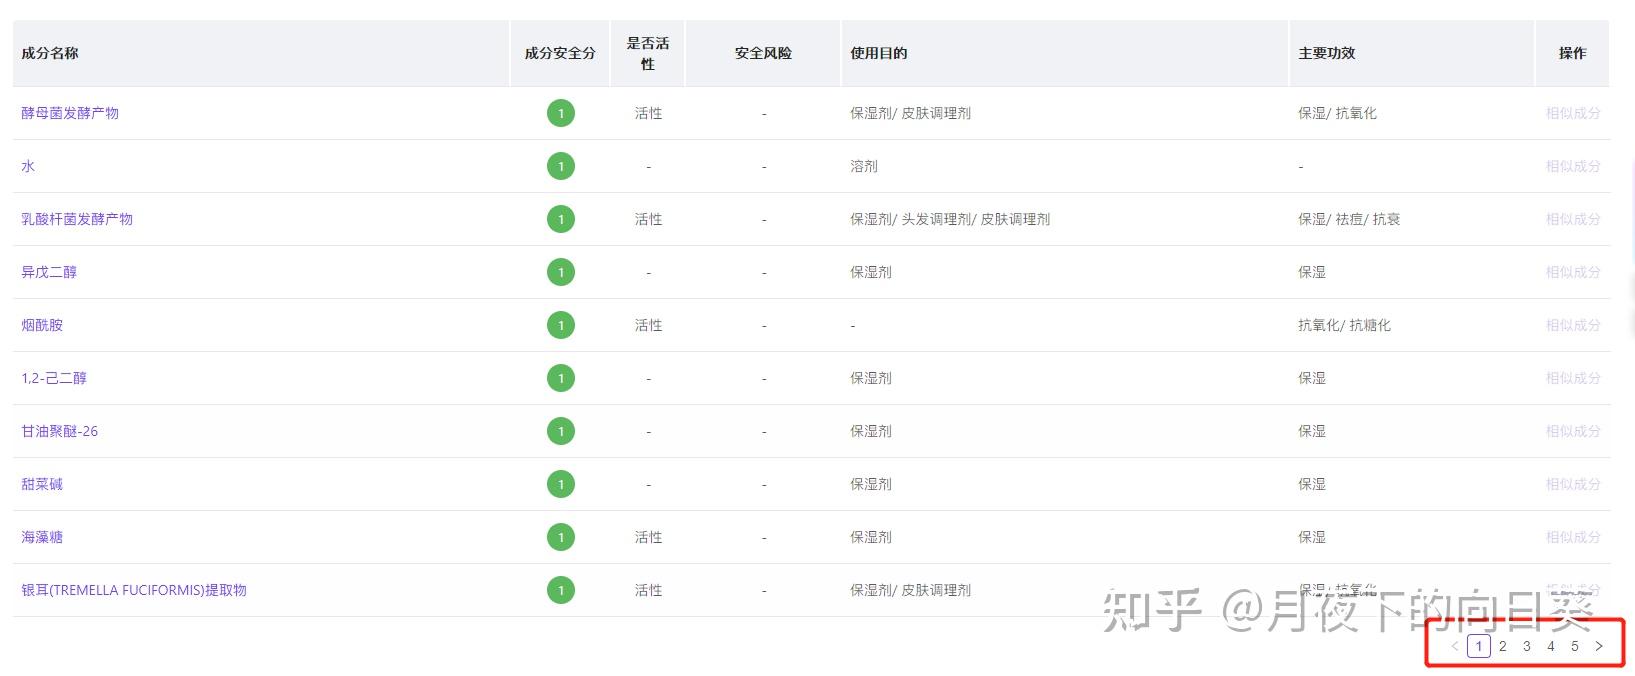Click the 异戊二醇 ingredient name
Image resolution: width=1635 pixels, height=676 pixels.
(49, 272)
